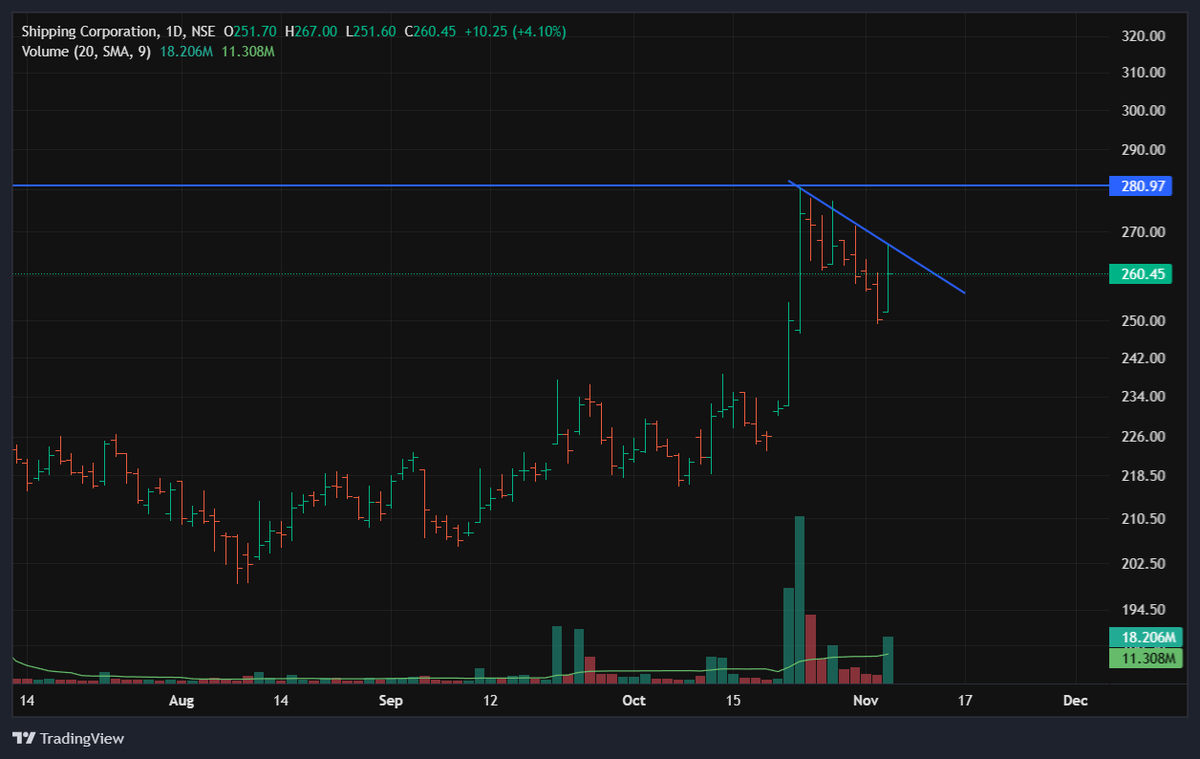Click the 202.50 price axis label
The height and width of the screenshot is (759, 1200).
(x=1144, y=564)
